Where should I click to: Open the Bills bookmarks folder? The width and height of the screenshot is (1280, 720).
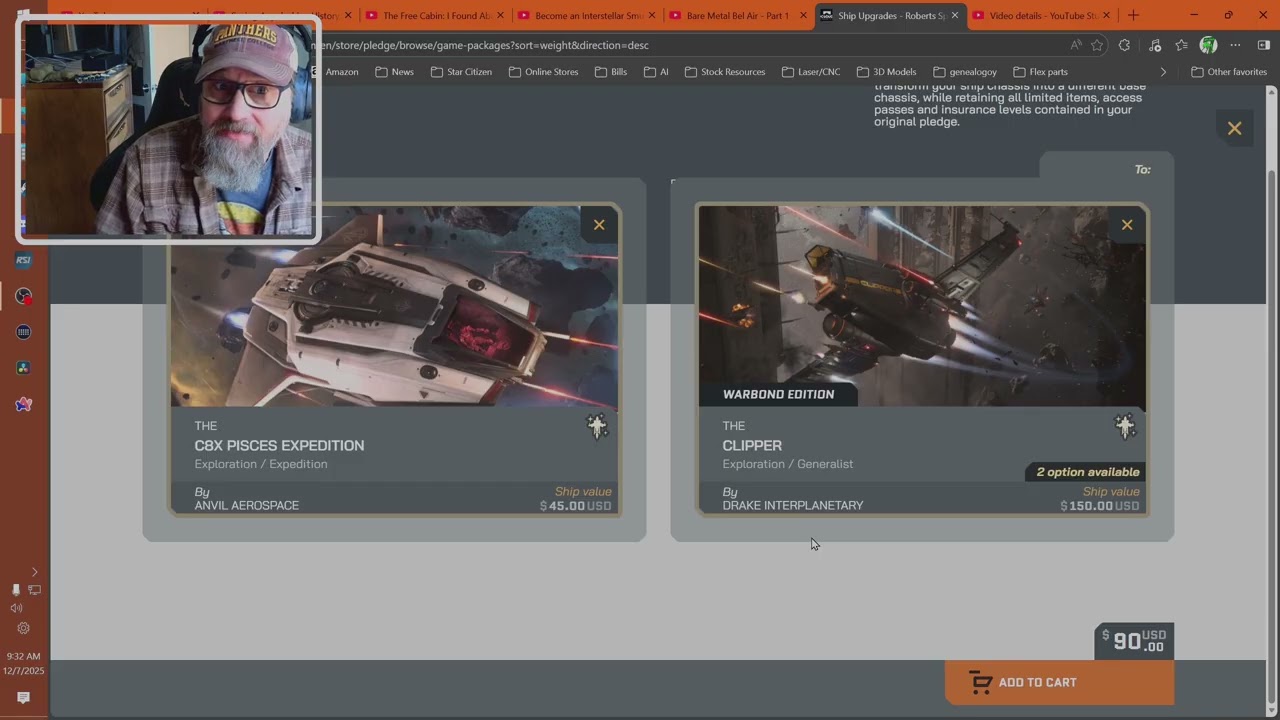tap(611, 72)
